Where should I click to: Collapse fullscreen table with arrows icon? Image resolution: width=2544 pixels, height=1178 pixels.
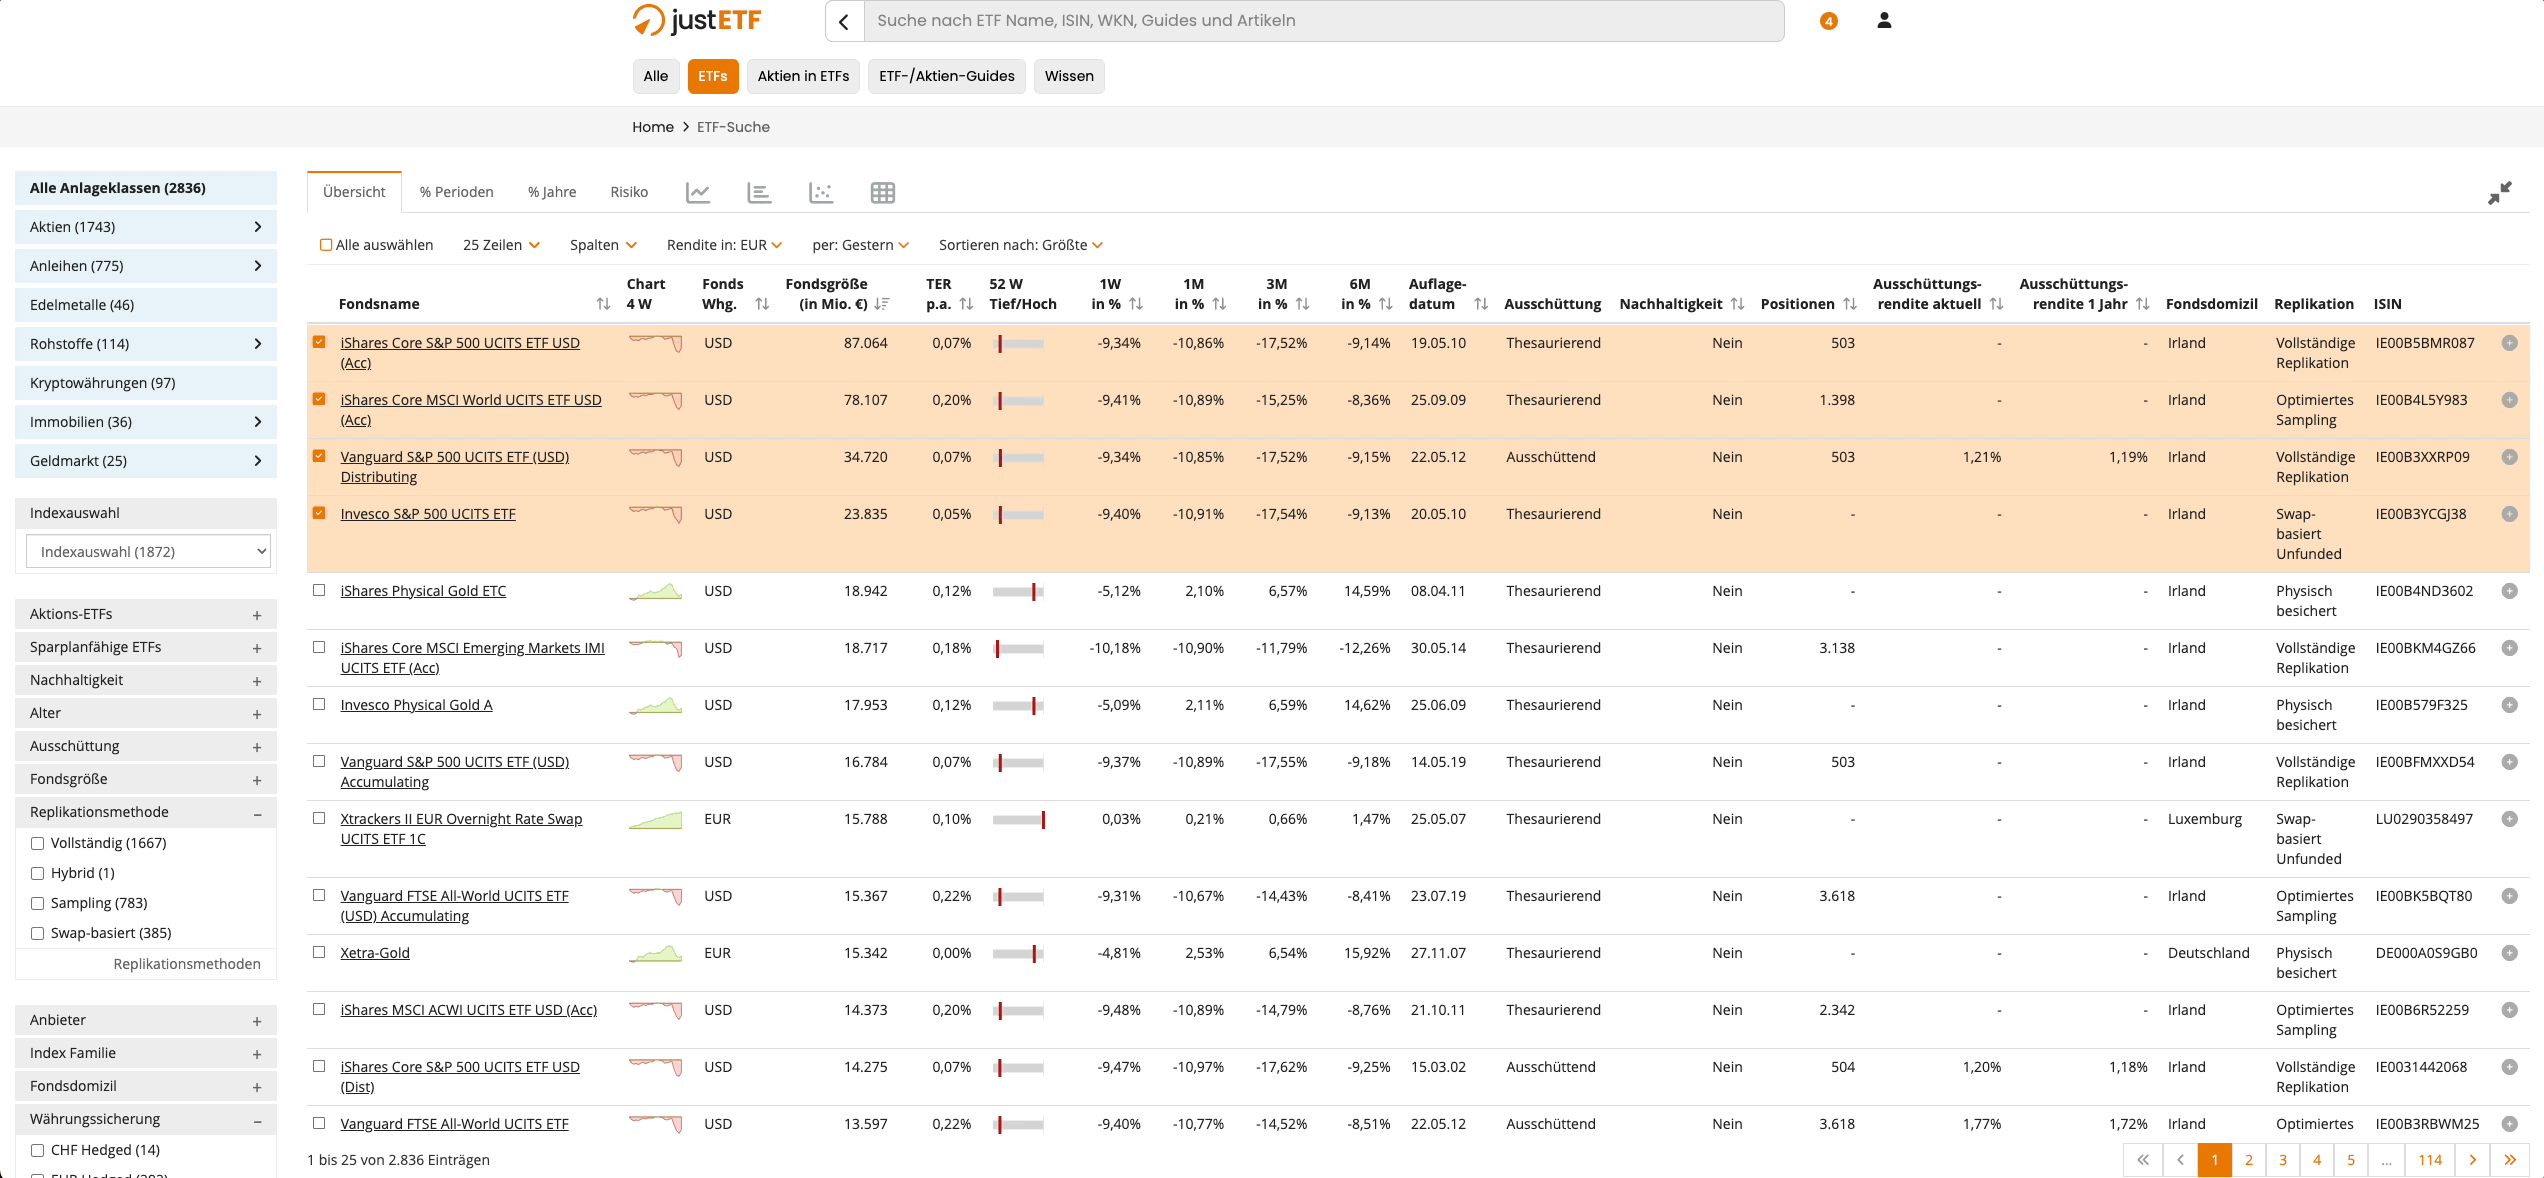[x=2499, y=193]
